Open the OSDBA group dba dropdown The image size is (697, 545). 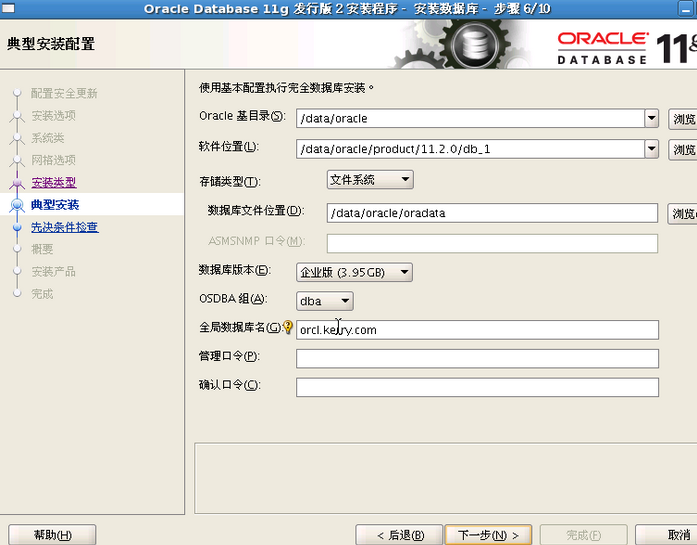pos(325,301)
